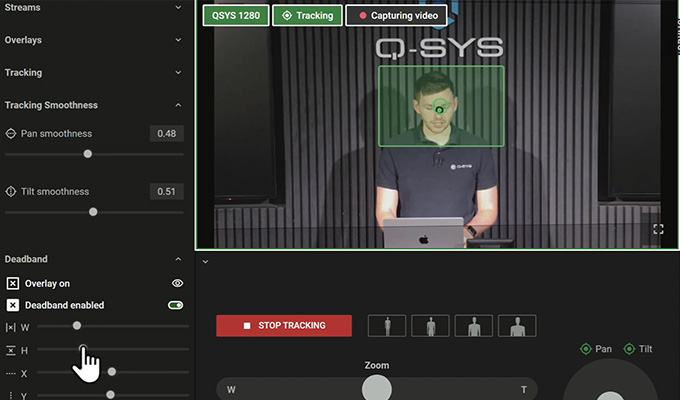Select the full body framing preset
This screenshot has height=400, width=680.
[x=387, y=326]
